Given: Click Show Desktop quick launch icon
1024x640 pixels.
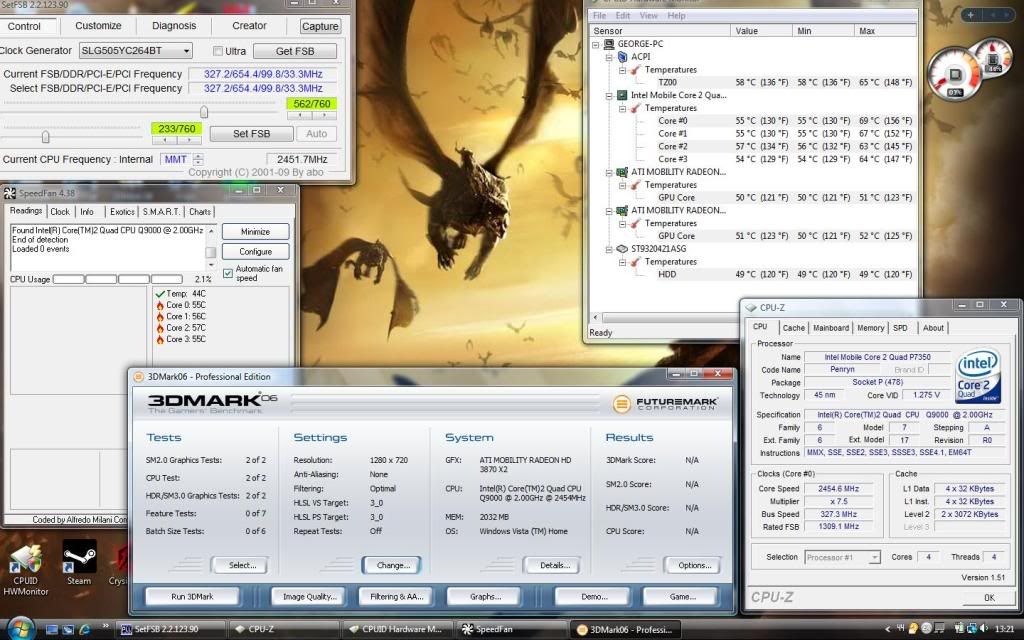Looking at the screenshot, I should pyautogui.click(x=52, y=630).
